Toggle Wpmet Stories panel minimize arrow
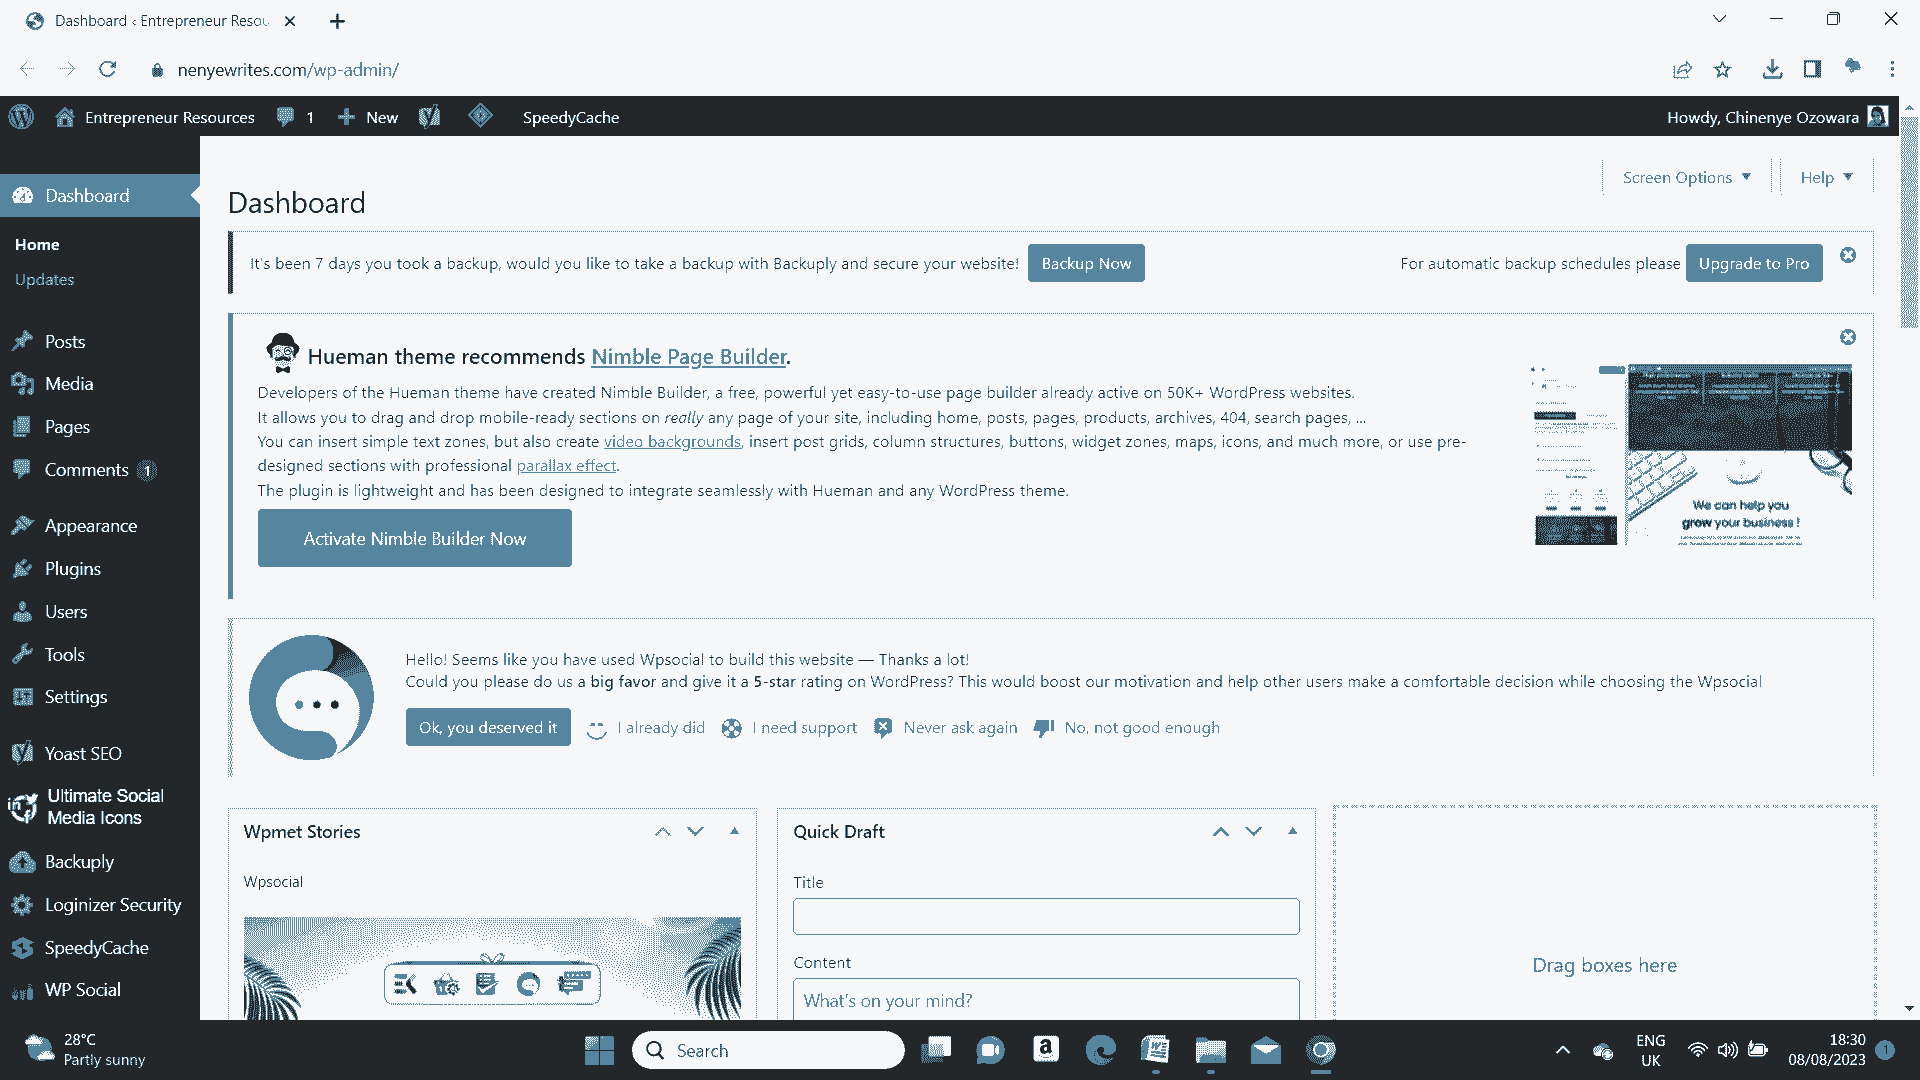Image resolution: width=1920 pixels, height=1080 pixels. click(x=735, y=831)
